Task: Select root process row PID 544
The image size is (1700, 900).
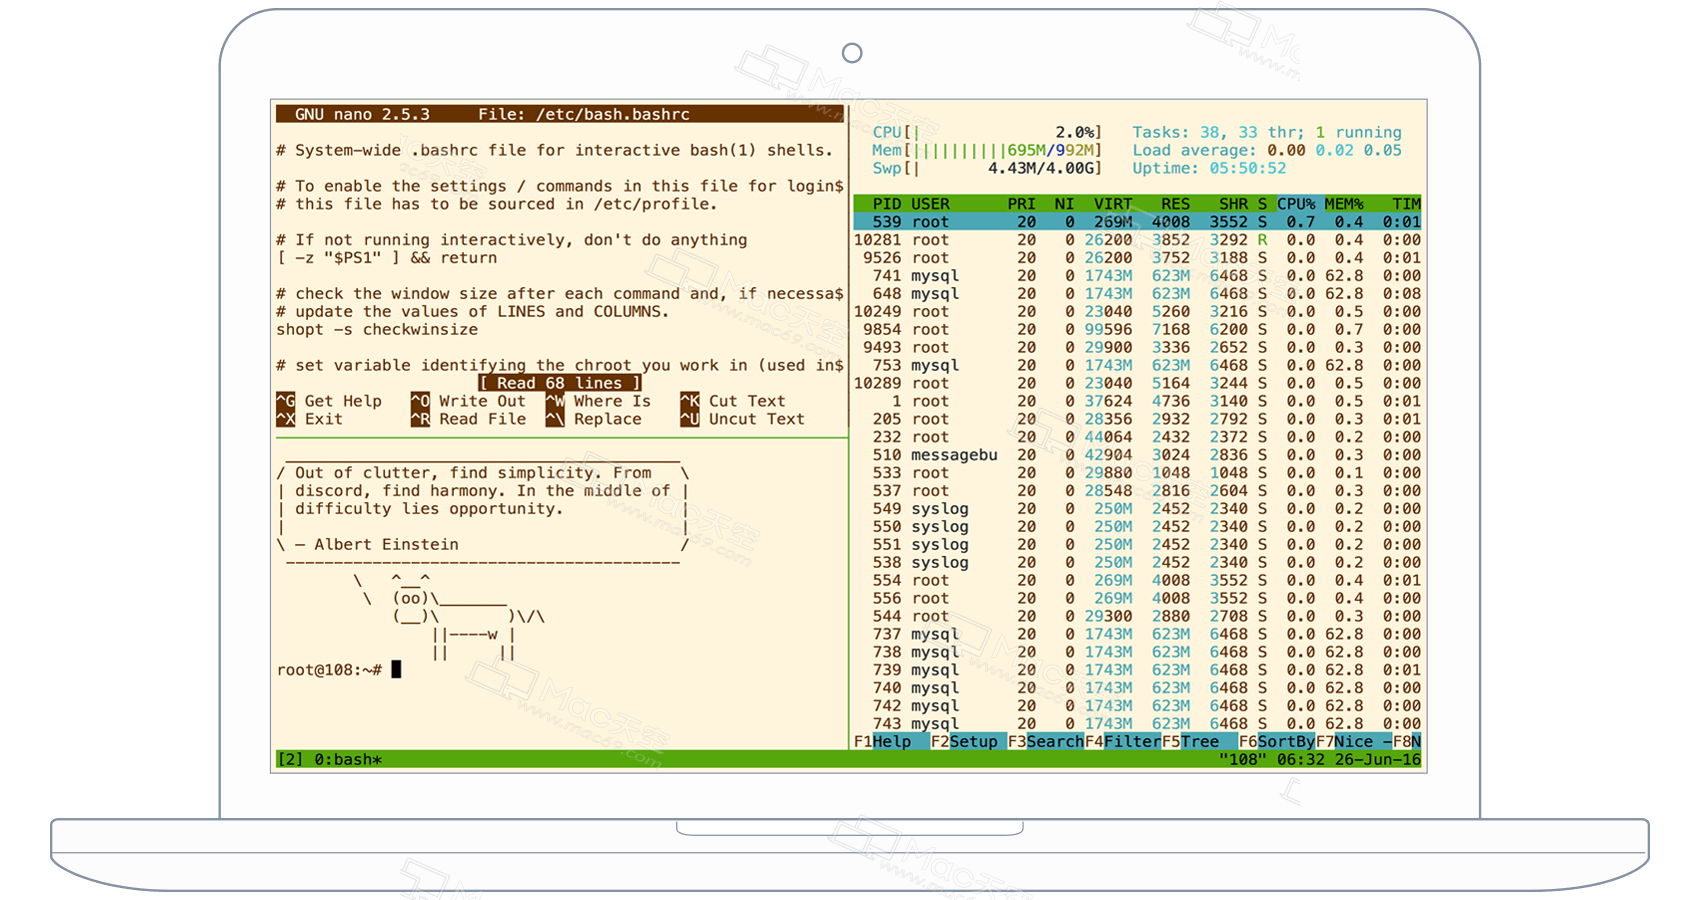Action: click(x=1137, y=617)
